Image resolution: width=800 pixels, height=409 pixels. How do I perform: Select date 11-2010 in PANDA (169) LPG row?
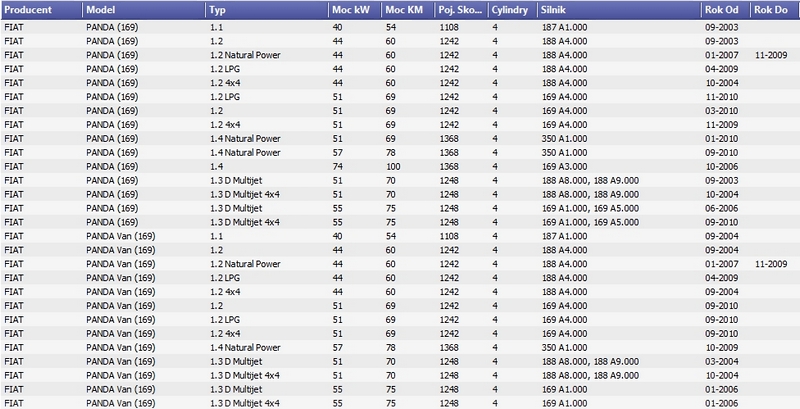click(x=721, y=97)
